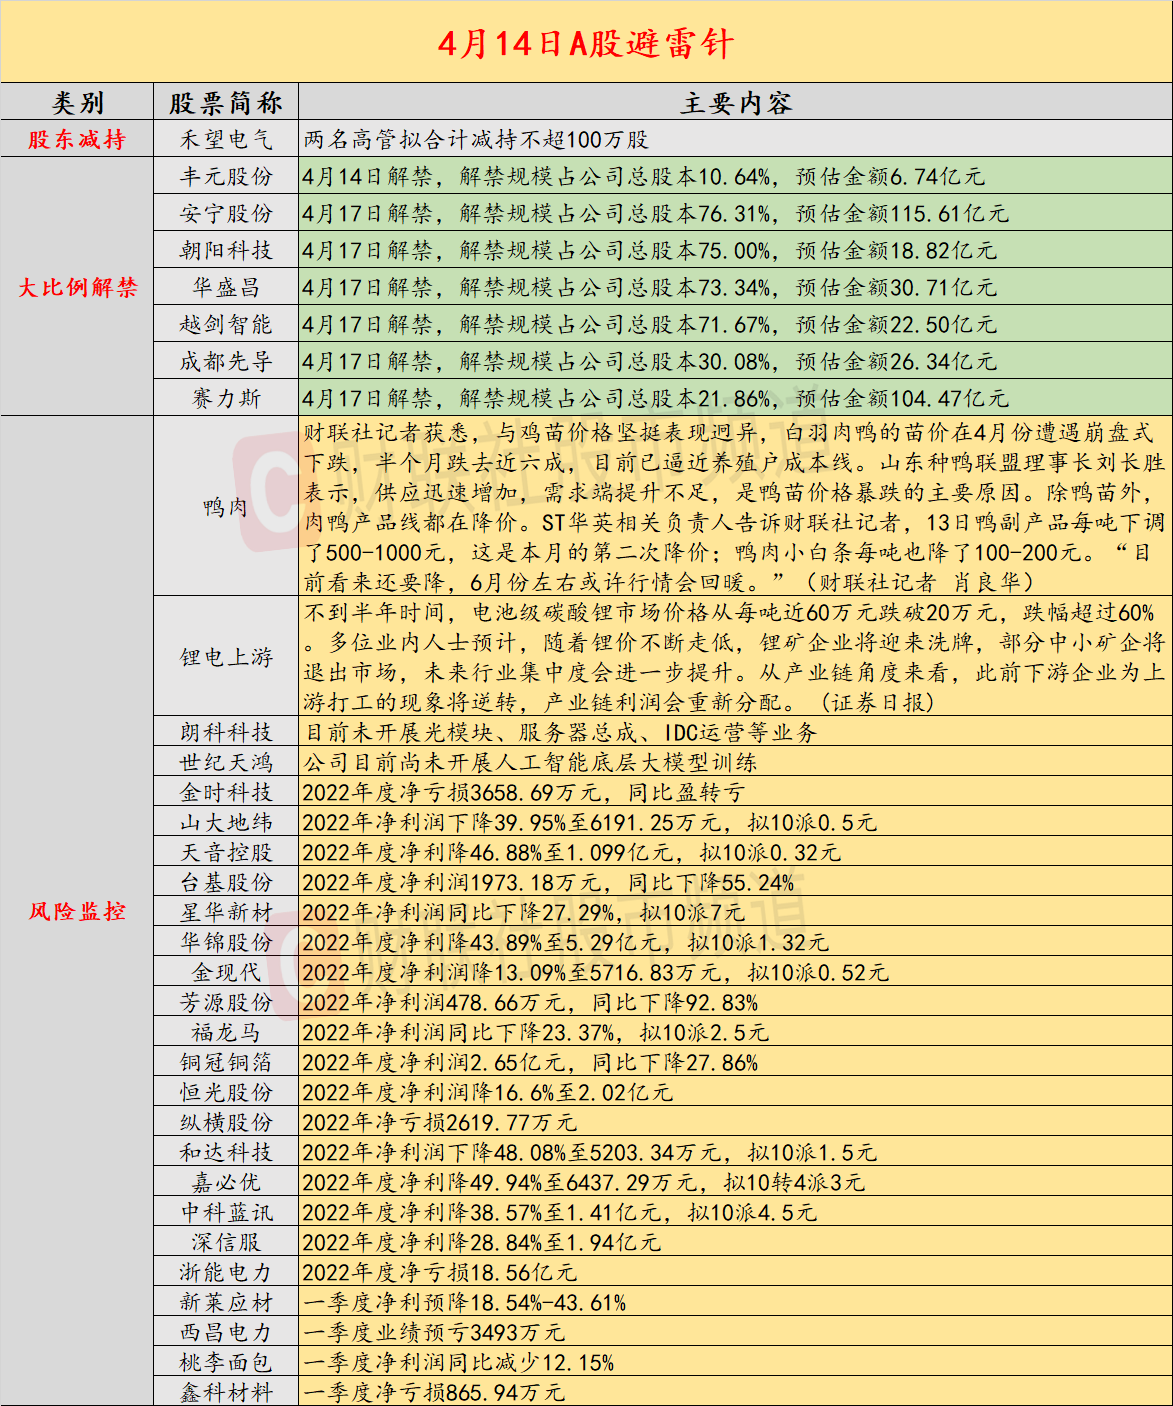
Task: Click the stock name 和达科技
Action: pos(226,1153)
